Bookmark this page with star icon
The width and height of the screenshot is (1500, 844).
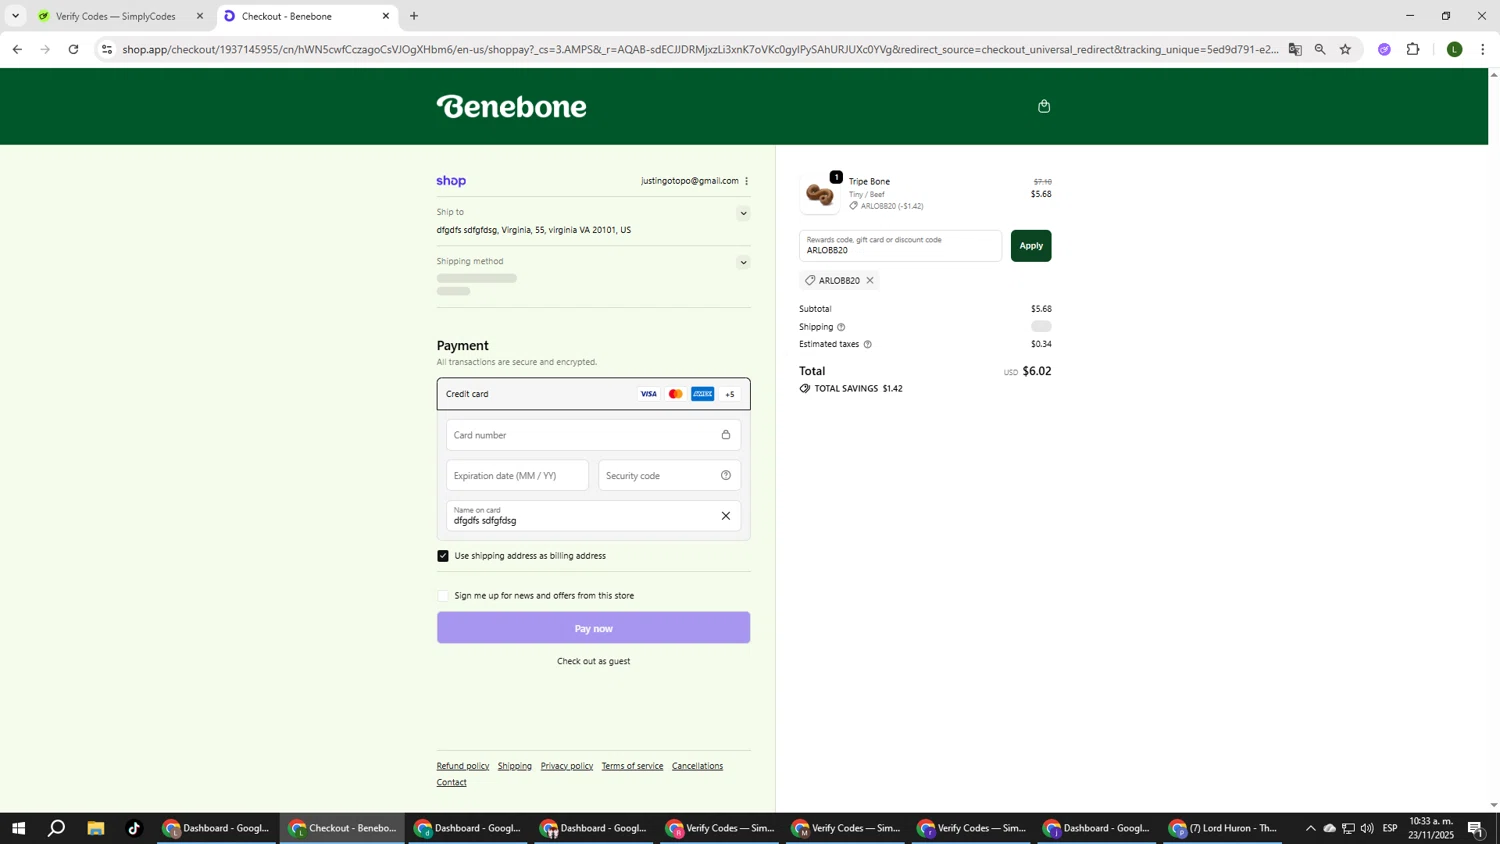pyautogui.click(x=1345, y=49)
